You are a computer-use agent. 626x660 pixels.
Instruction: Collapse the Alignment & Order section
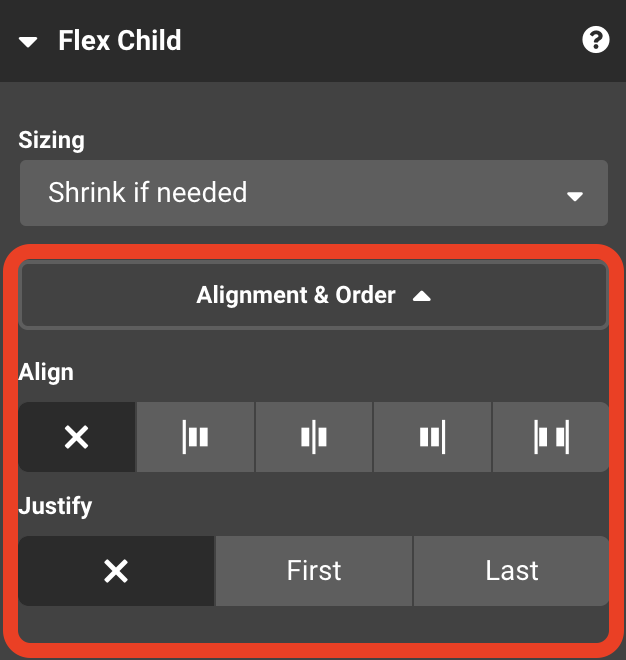coord(313,296)
